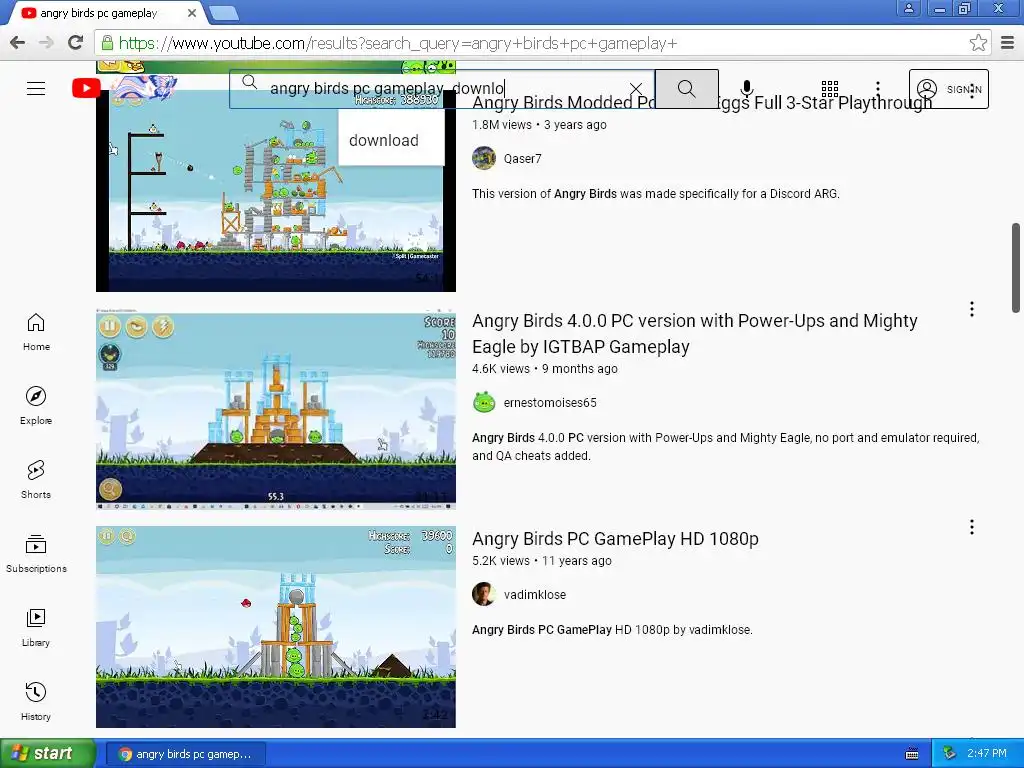
Task: Select the 'download' search suggestion
Action: (x=391, y=140)
